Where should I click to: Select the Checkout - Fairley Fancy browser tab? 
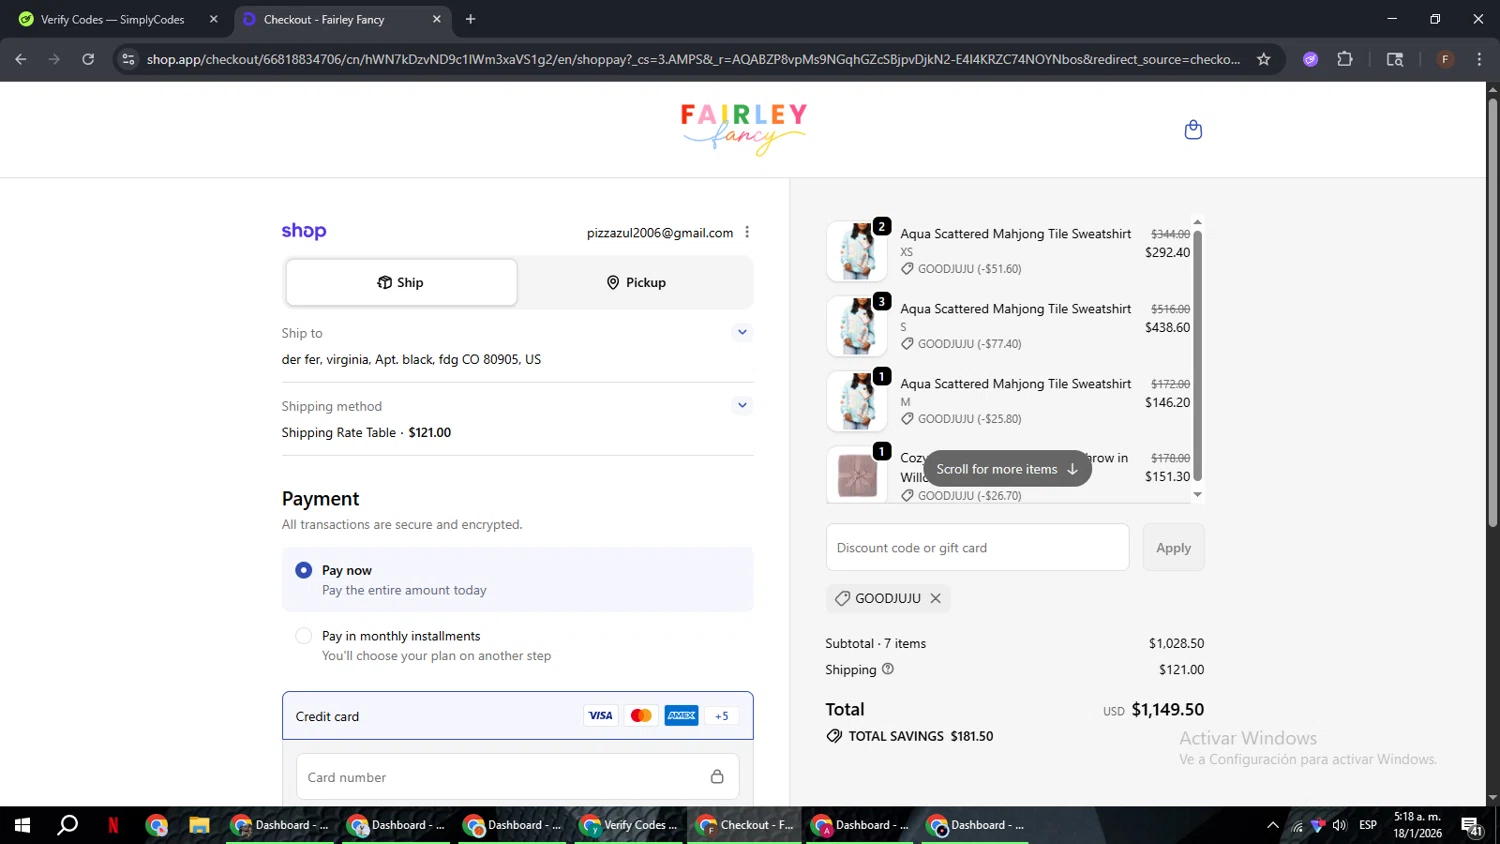click(x=340, y=19)
